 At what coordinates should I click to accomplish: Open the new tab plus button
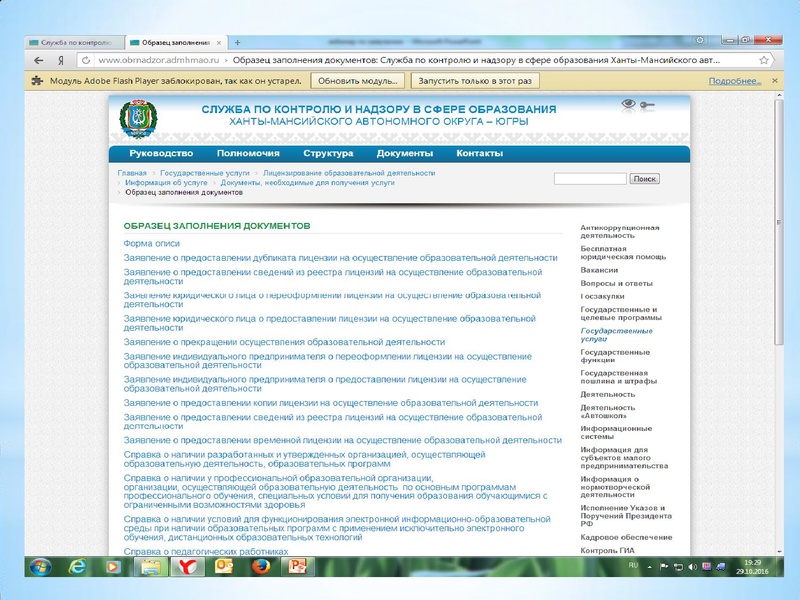coord(237,43)
